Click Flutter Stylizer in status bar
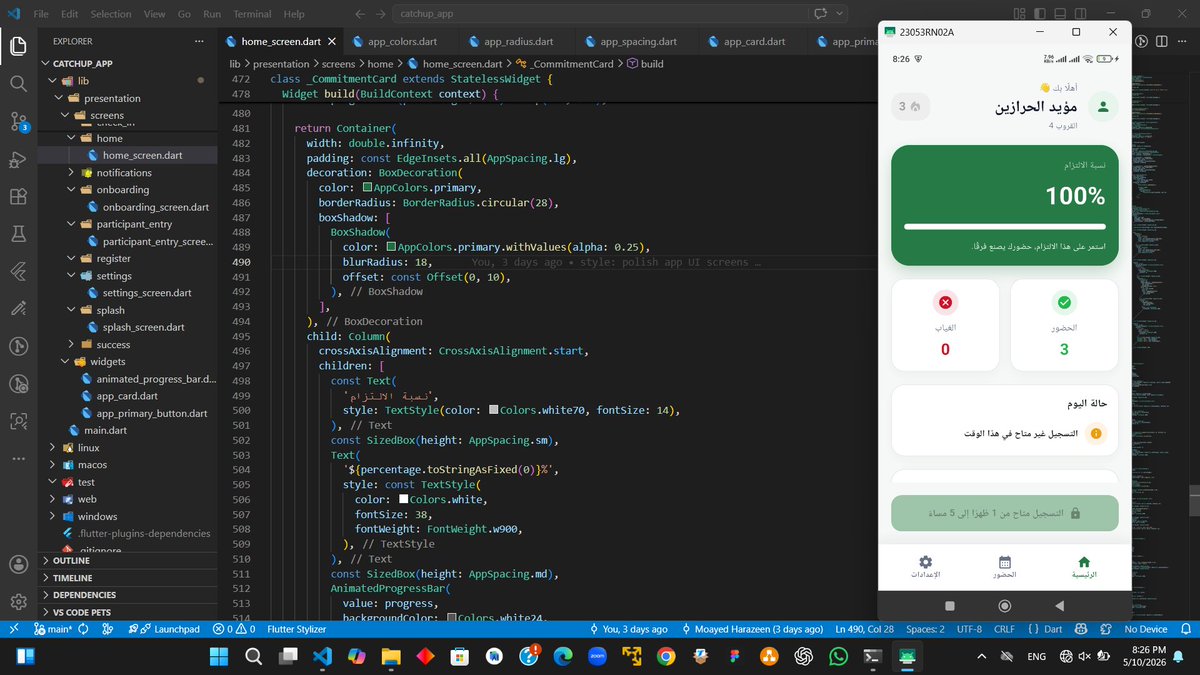1200x675 pixels. (296, 629)
